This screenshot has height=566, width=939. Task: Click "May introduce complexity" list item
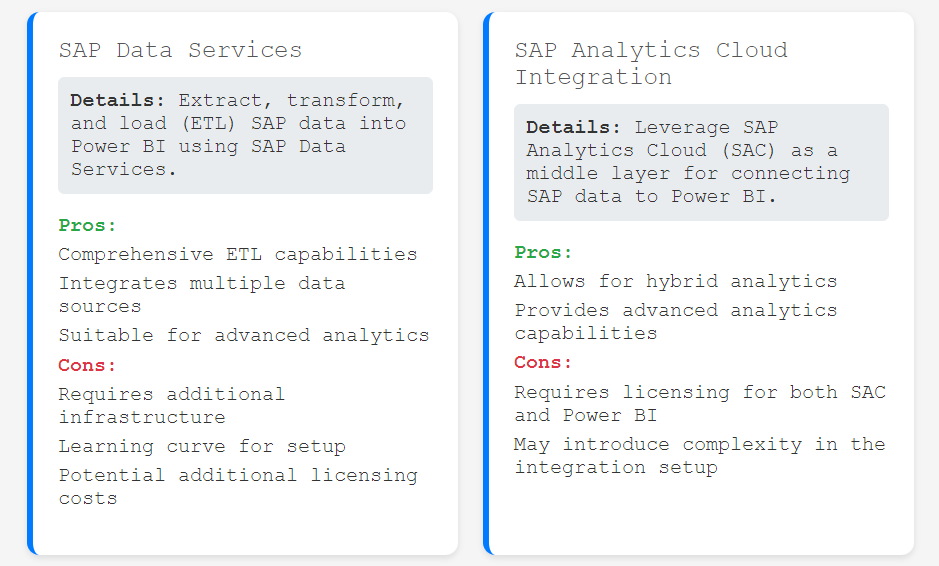(x=699, y=455)
